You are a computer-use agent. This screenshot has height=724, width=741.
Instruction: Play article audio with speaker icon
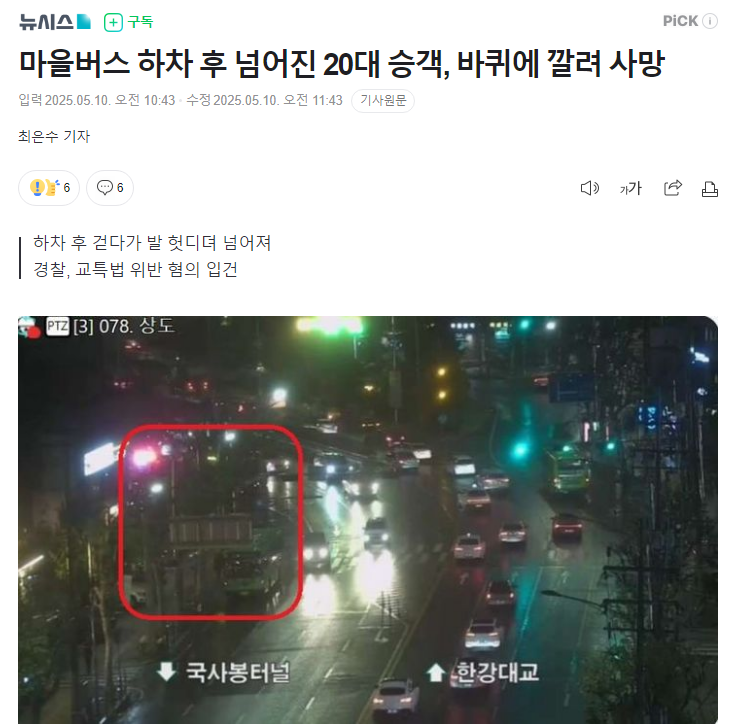(x=589, y=188)
